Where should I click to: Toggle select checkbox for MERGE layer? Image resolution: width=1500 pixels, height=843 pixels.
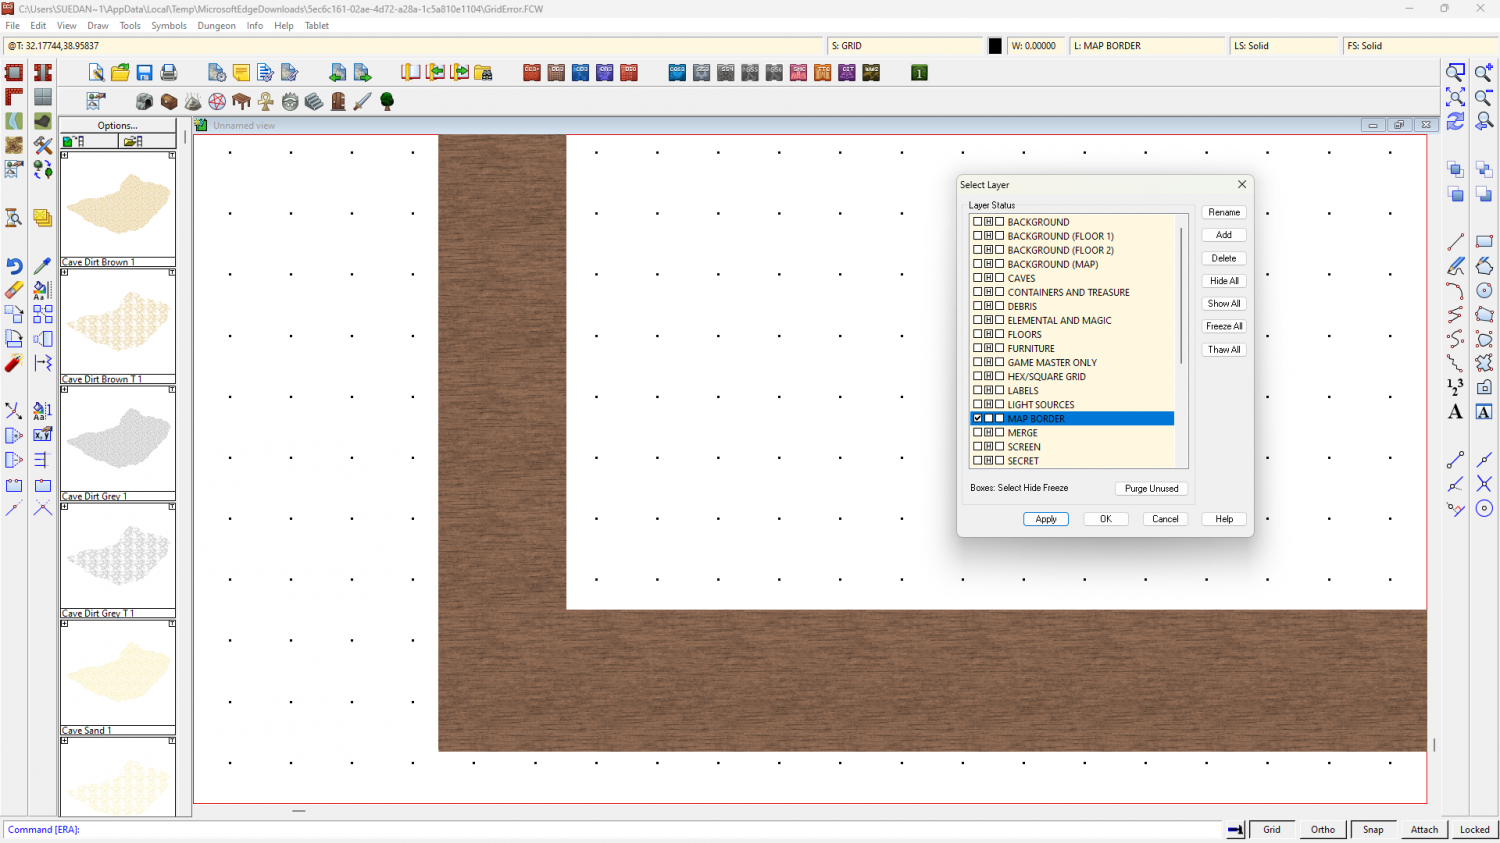click(978, 433)
